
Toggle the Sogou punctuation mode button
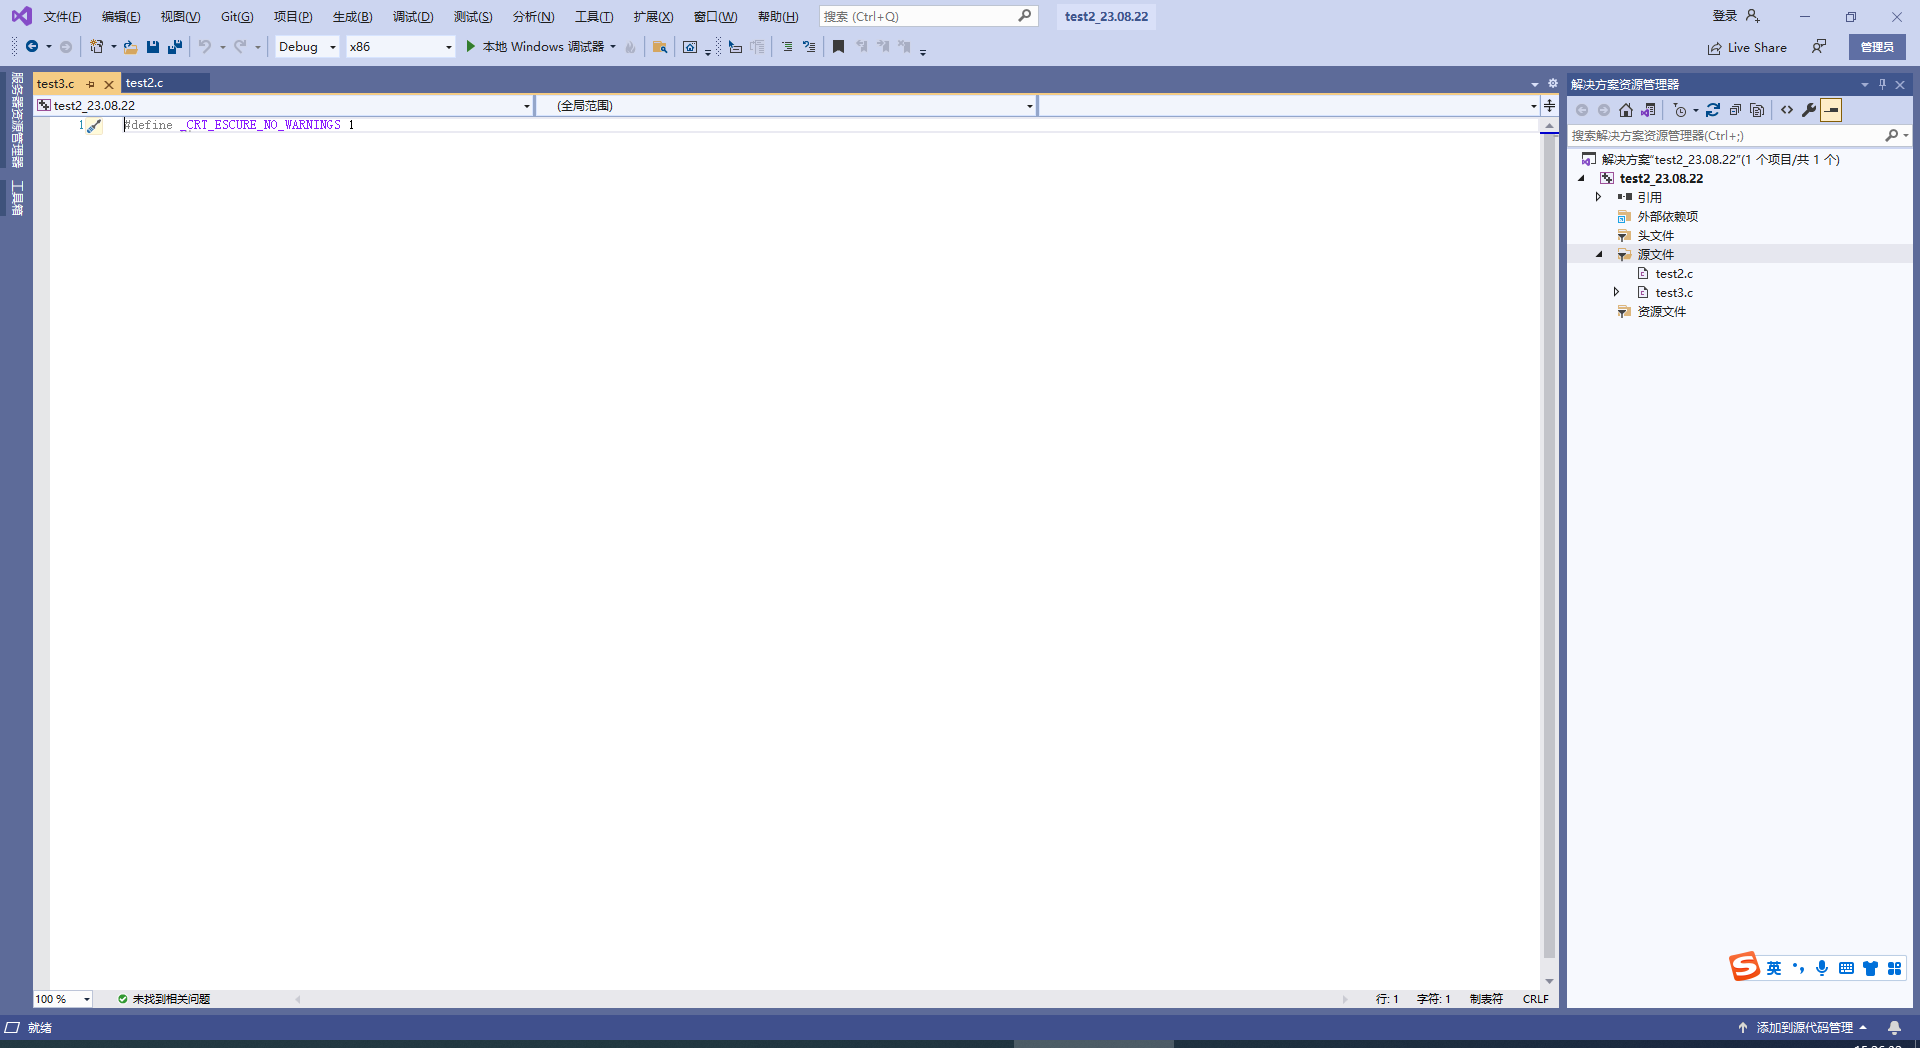pos(1798,968)
